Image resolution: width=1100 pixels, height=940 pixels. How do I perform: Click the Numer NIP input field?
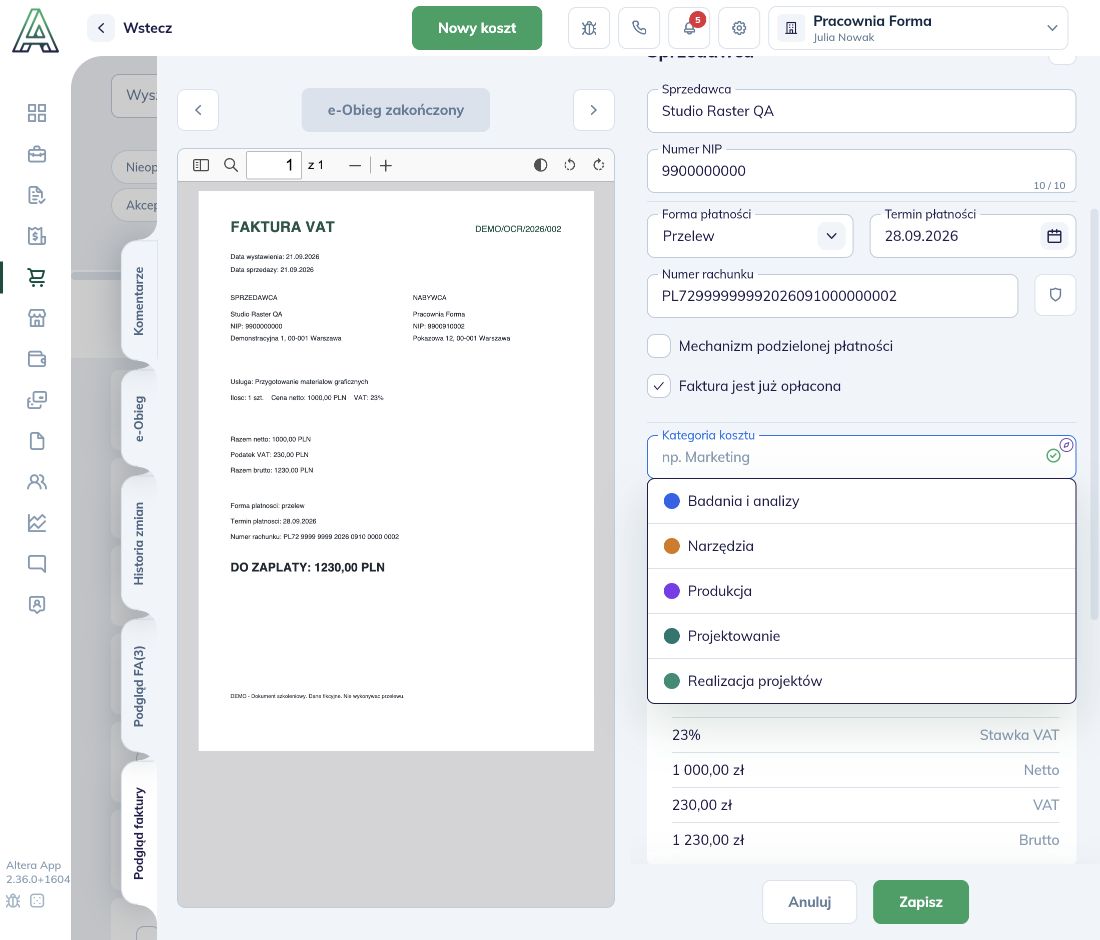pyautogui.click(x=861, y=171)
